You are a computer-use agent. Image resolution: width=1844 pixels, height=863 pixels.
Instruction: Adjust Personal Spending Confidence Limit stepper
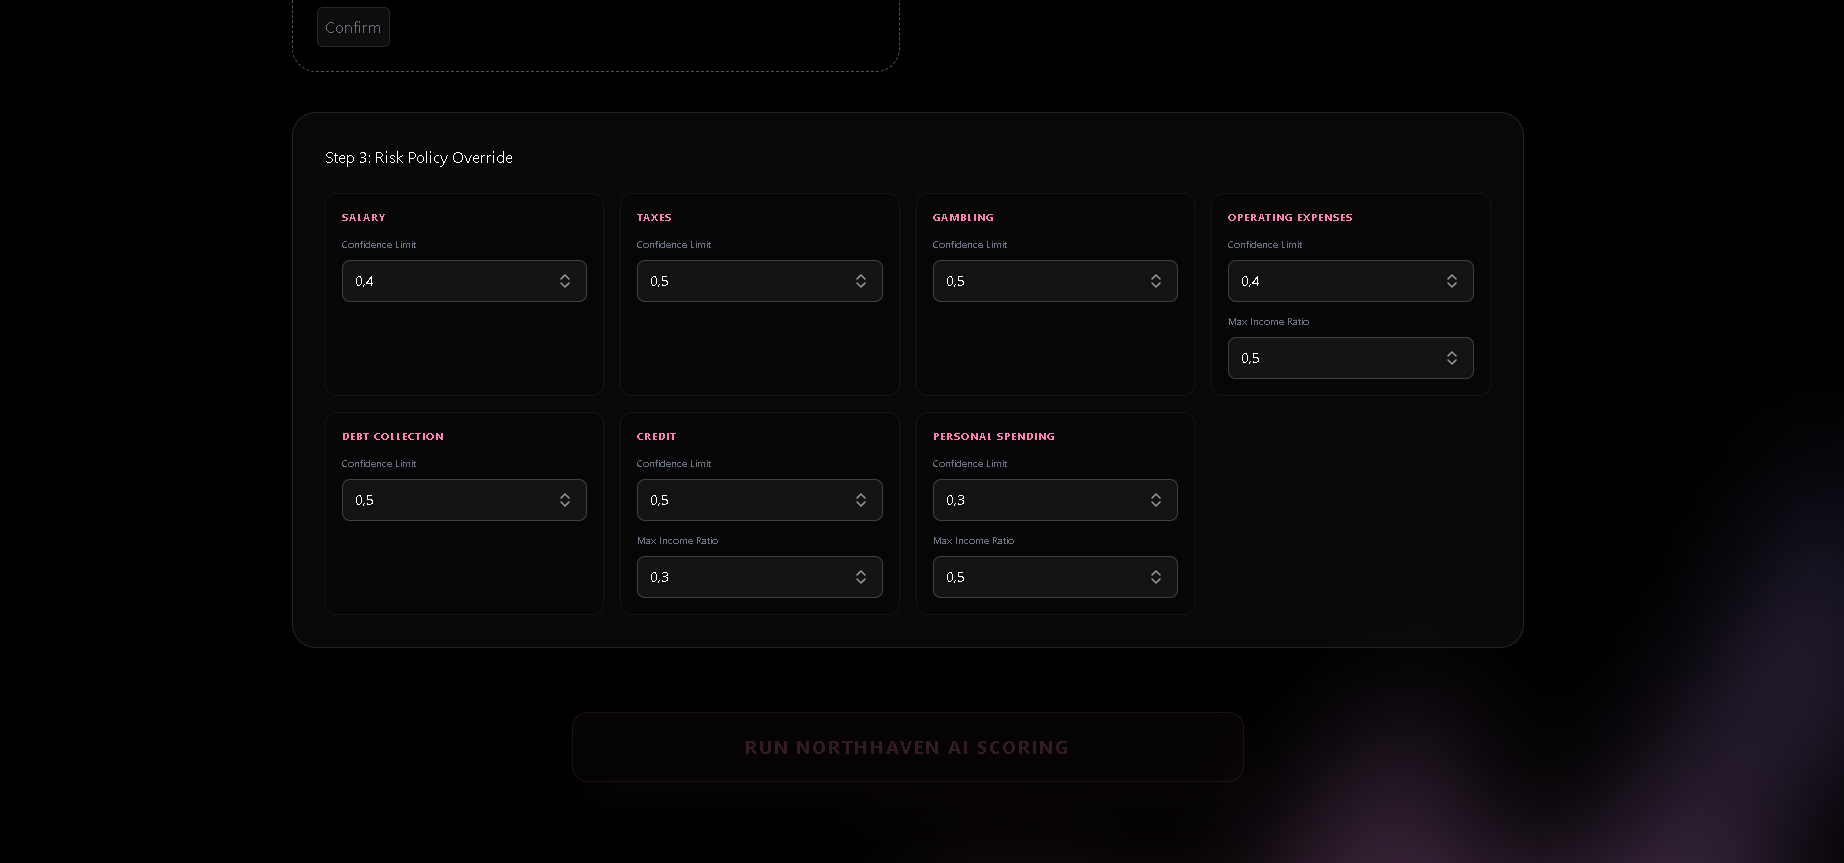[1156, 500]
